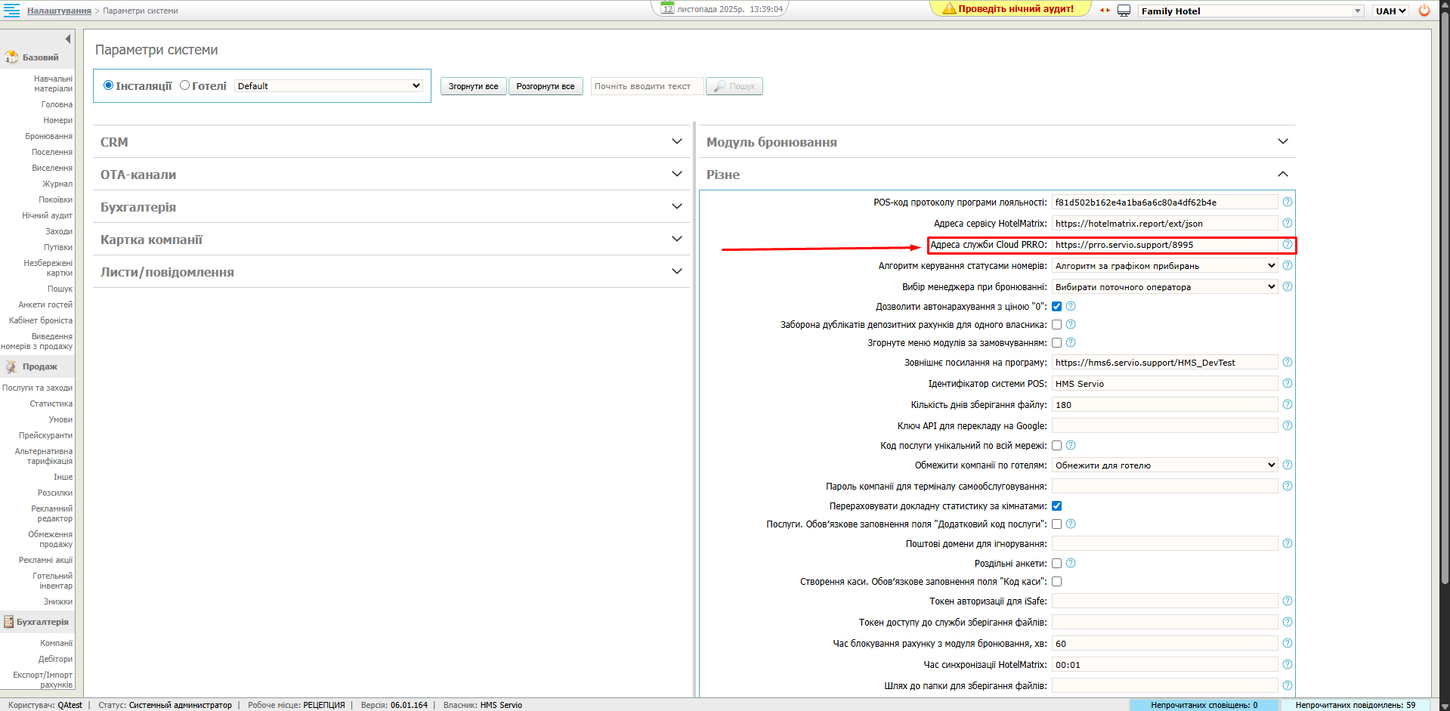Toggle Перераховувати докладну статистику за кімнатами checkbox
The width and height of the screenshot is (1450, 711).
coord(1057,506)
